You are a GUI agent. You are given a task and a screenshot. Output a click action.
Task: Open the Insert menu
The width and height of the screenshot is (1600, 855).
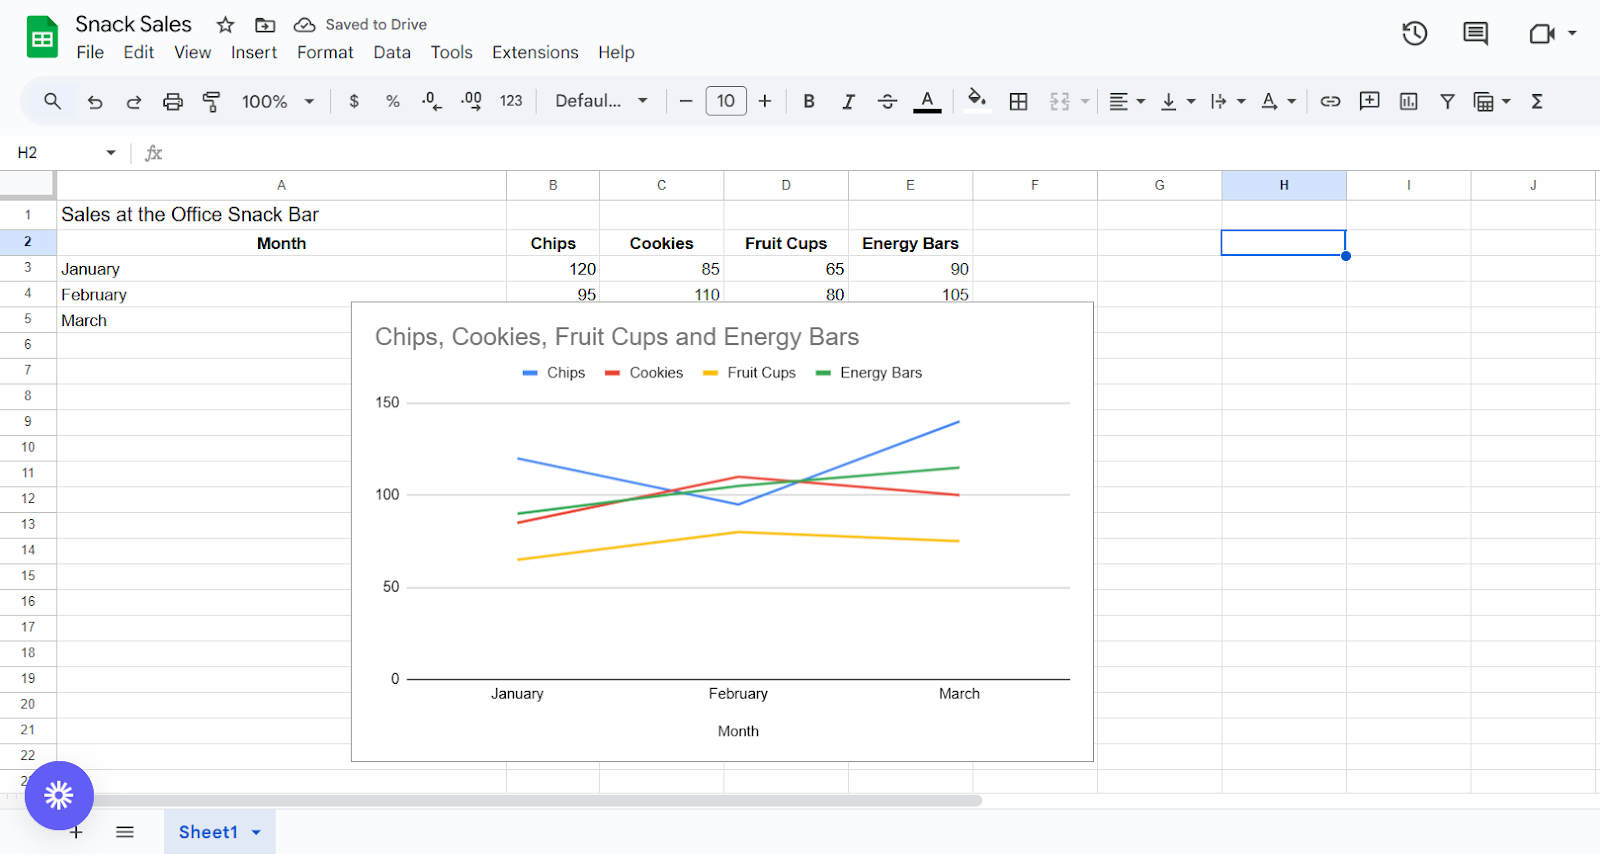(x=254, y=52)
